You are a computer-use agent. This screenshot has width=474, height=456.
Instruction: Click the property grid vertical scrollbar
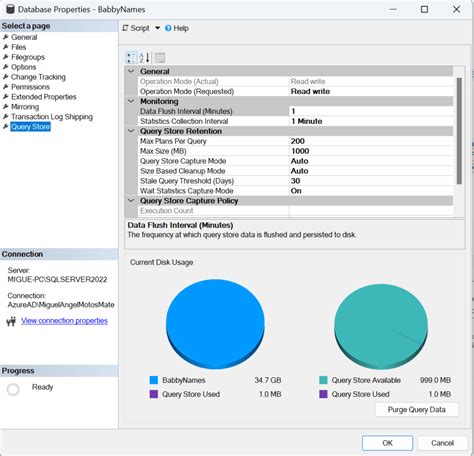coord(459,131)
